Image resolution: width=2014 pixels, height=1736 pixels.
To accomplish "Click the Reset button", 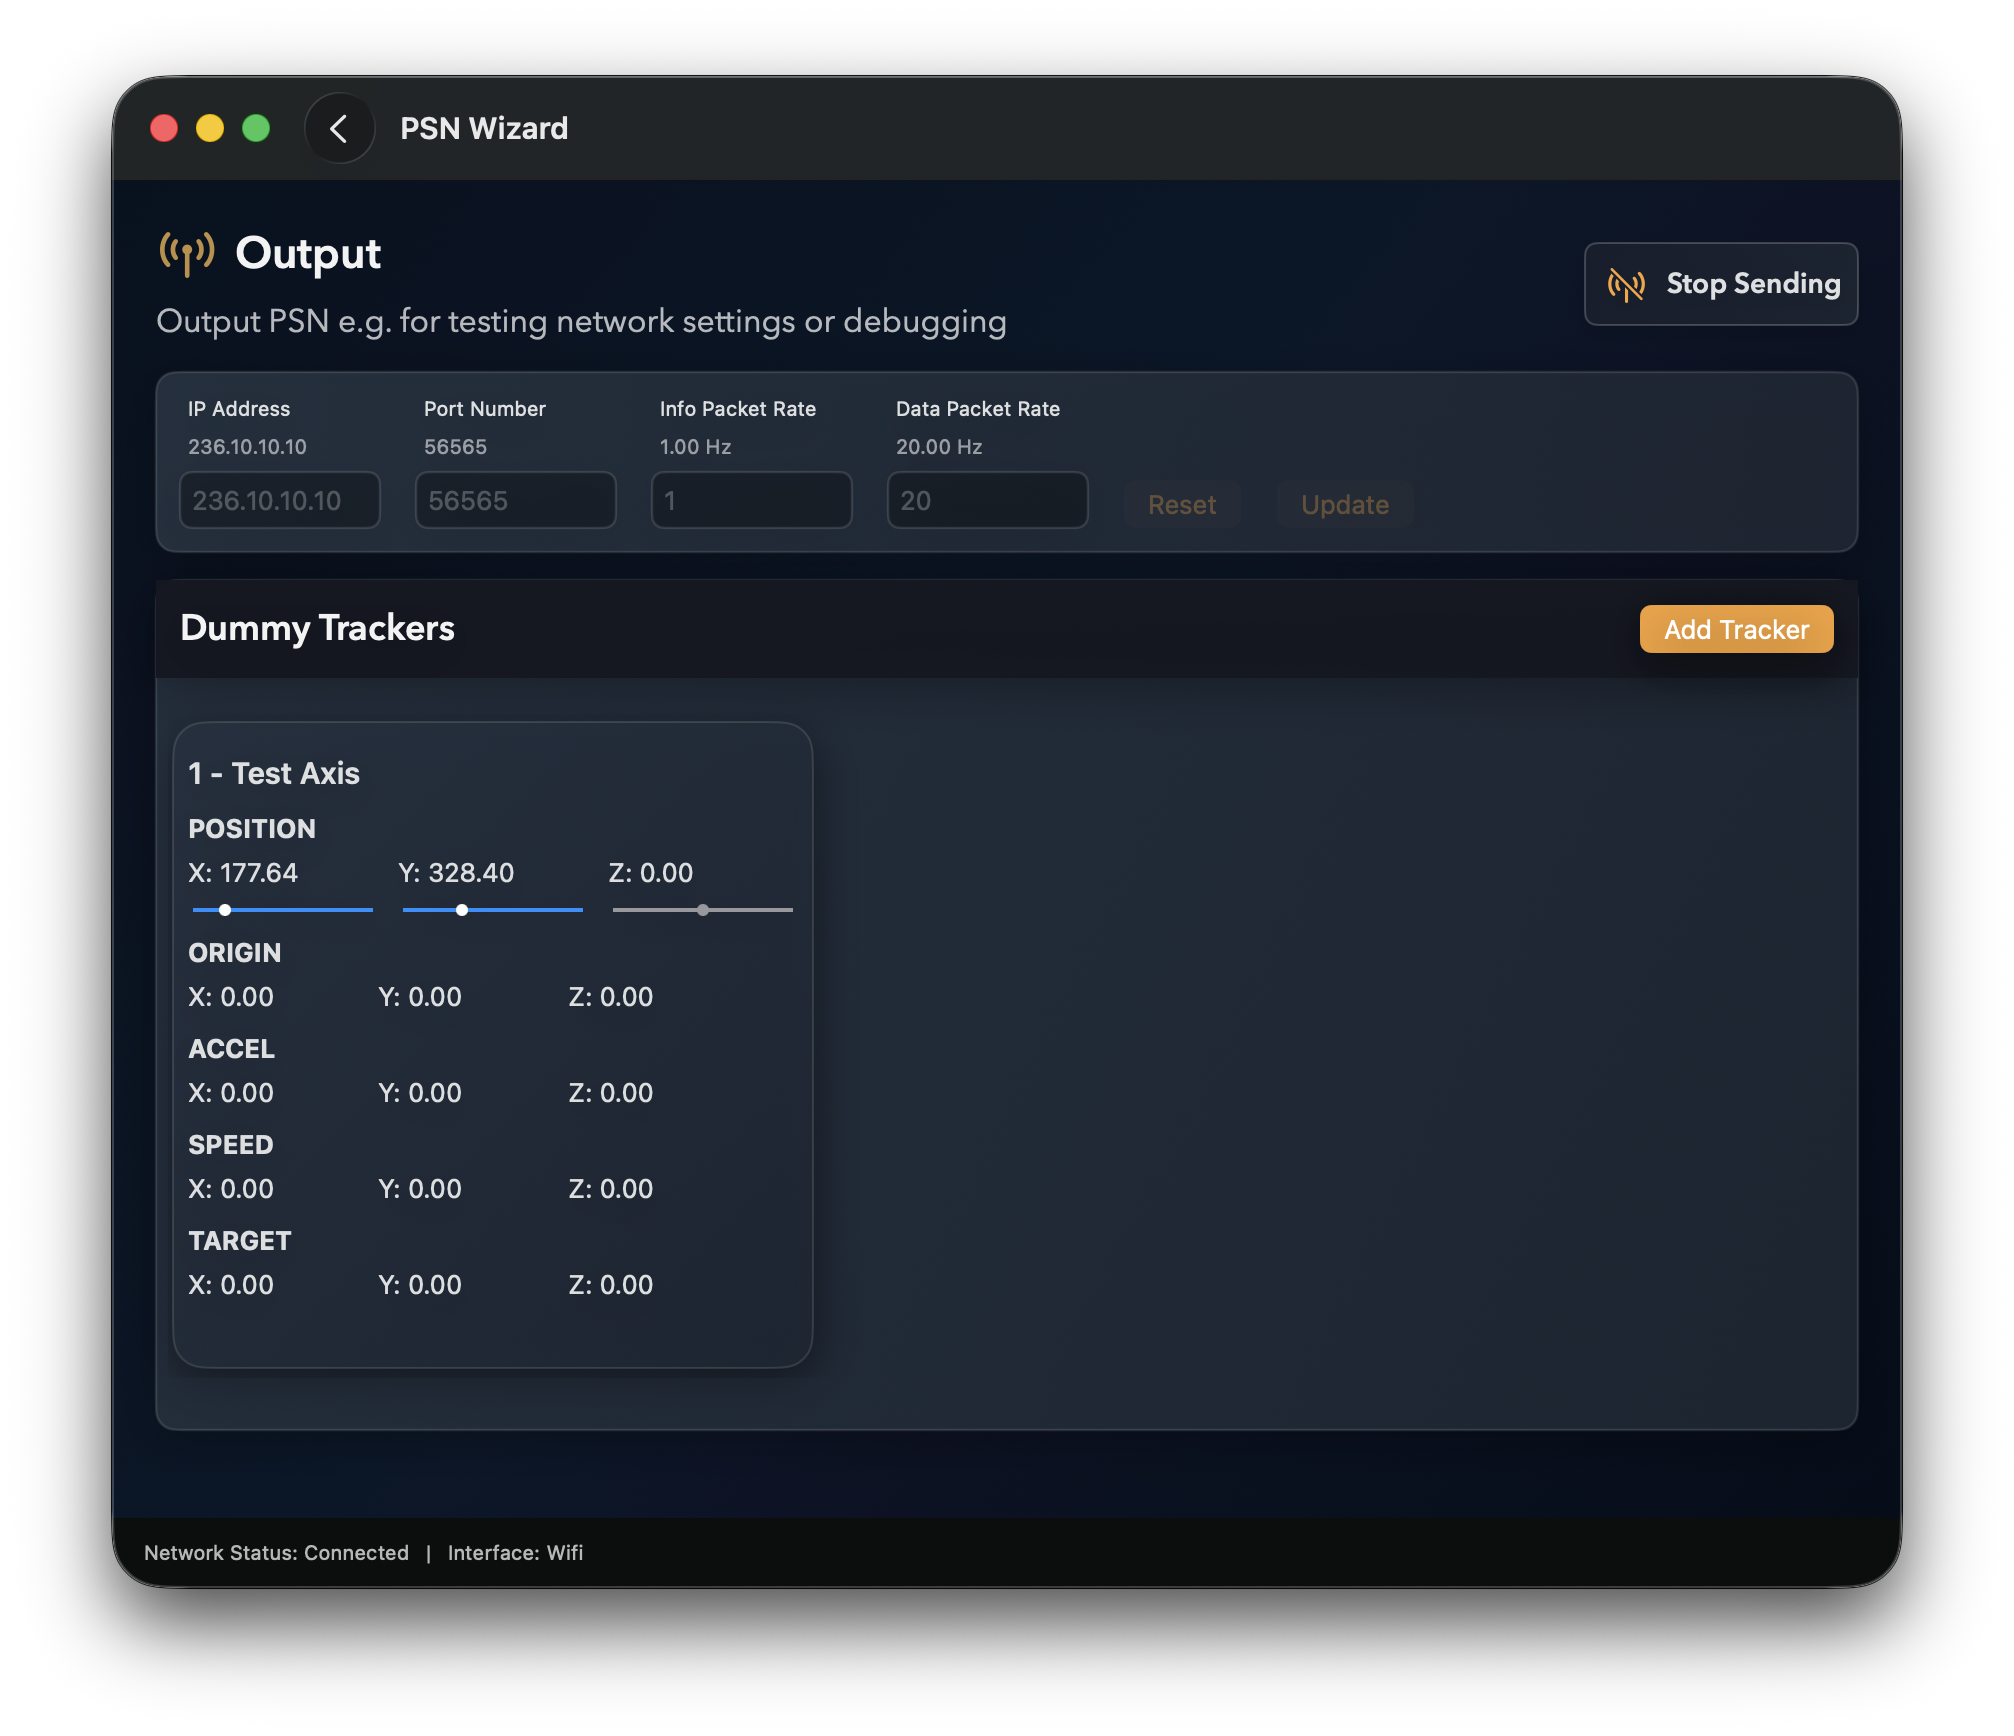I will pos(1182,504).
